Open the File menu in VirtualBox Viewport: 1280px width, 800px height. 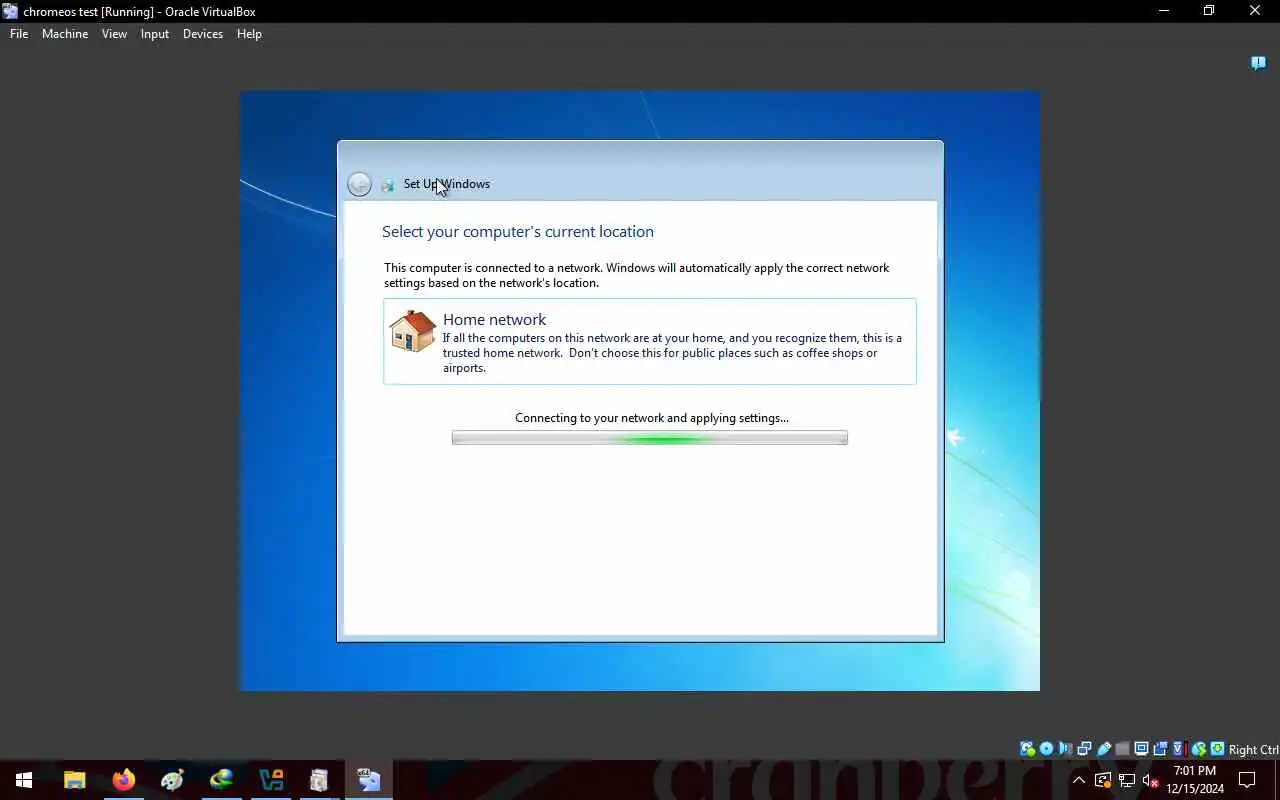pyautogui.click(x=19, y=34)
